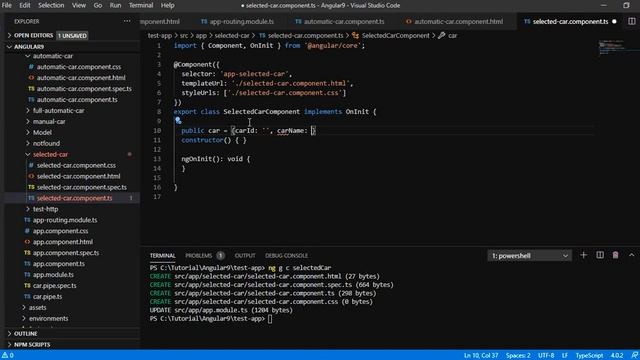640x360 pixels.
Task: Click the code minimap preview
Action: 611,47
